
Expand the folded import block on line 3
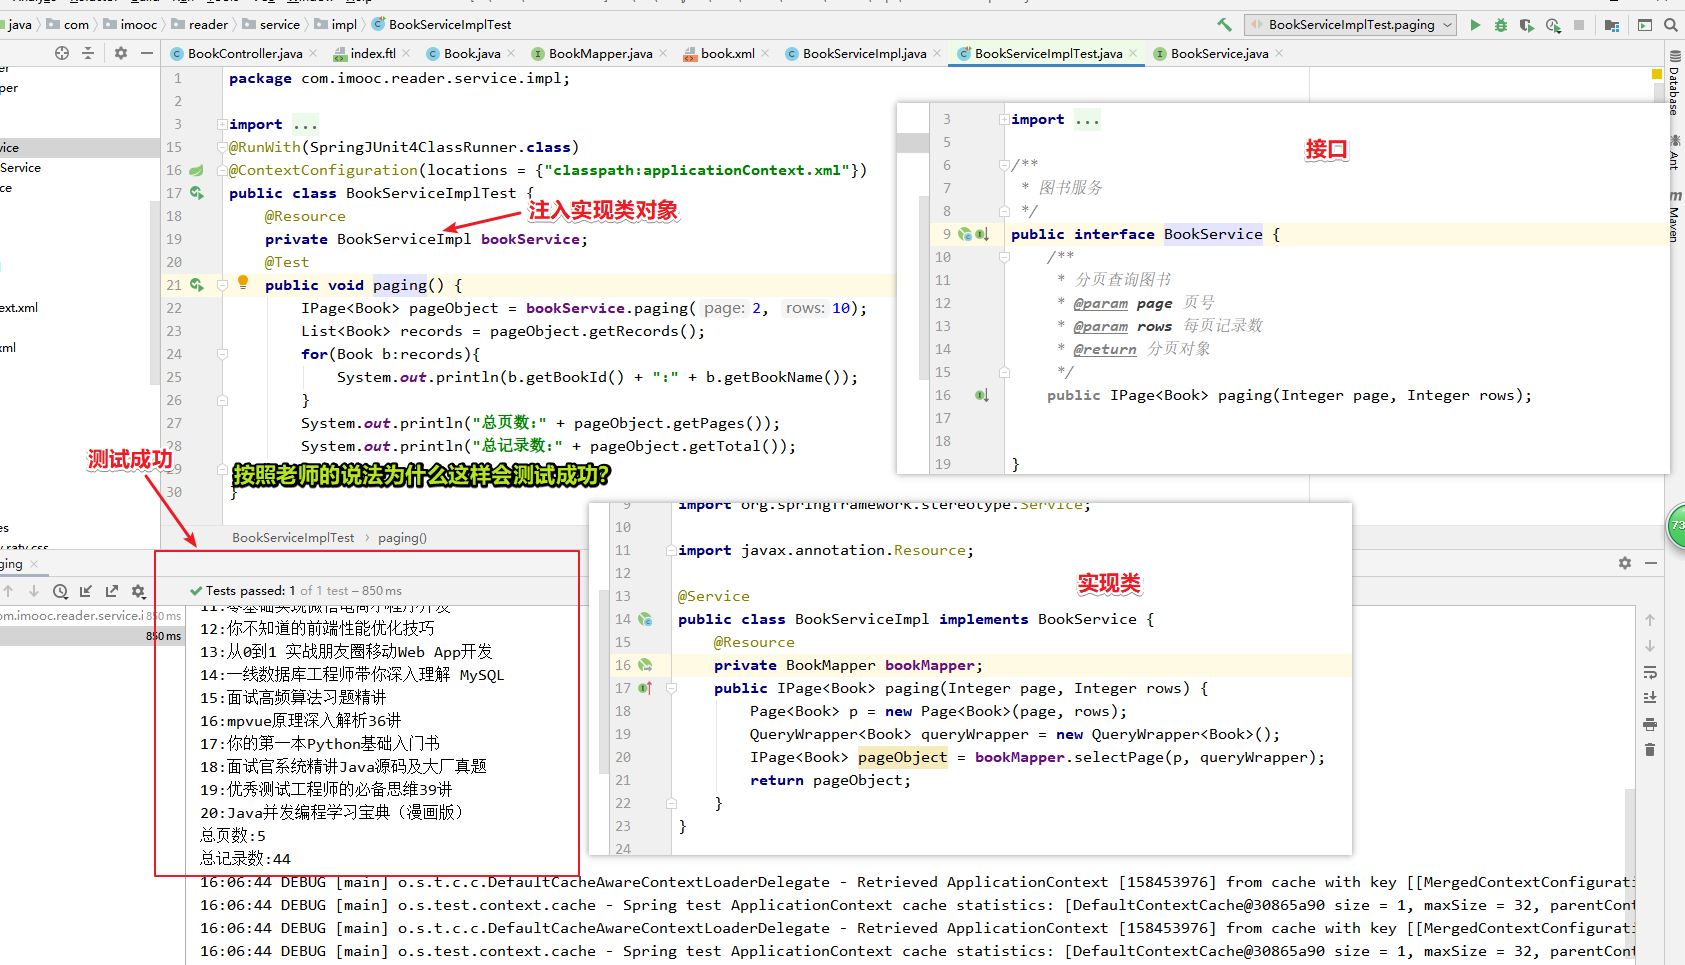pyautogui.click(x=221, y=124)
